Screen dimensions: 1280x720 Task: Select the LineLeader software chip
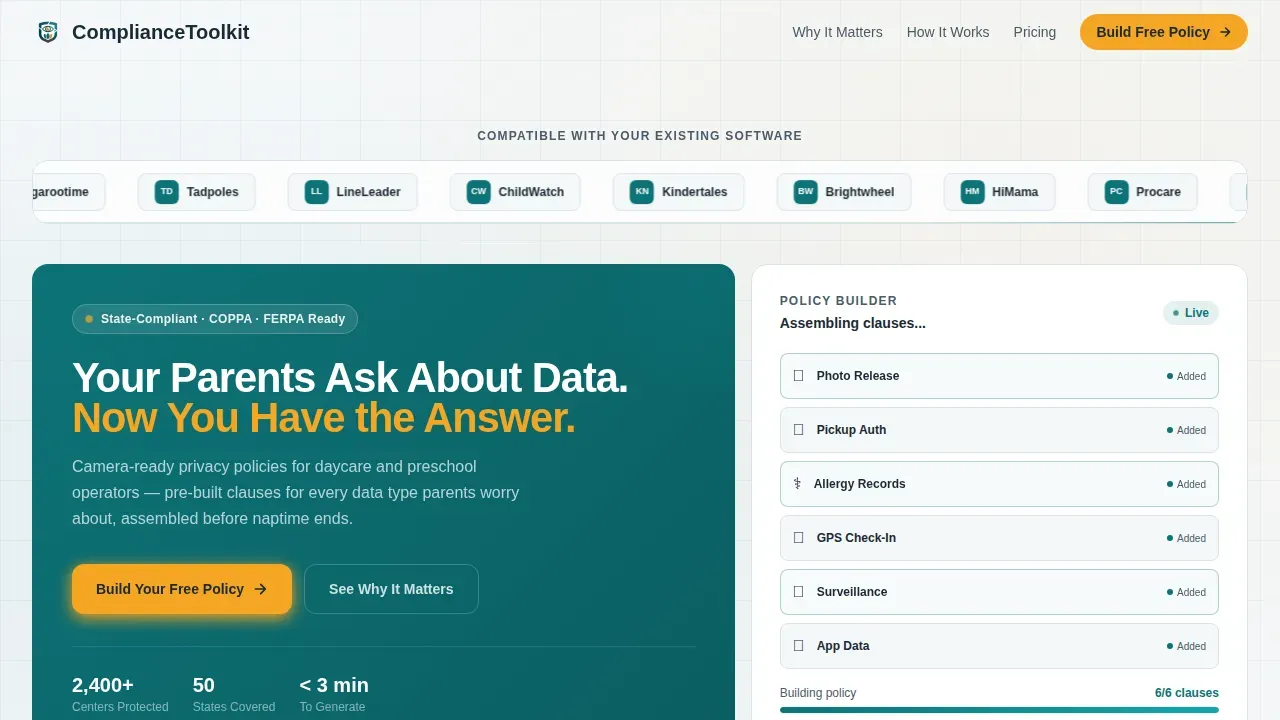click(x=353, y=192)
